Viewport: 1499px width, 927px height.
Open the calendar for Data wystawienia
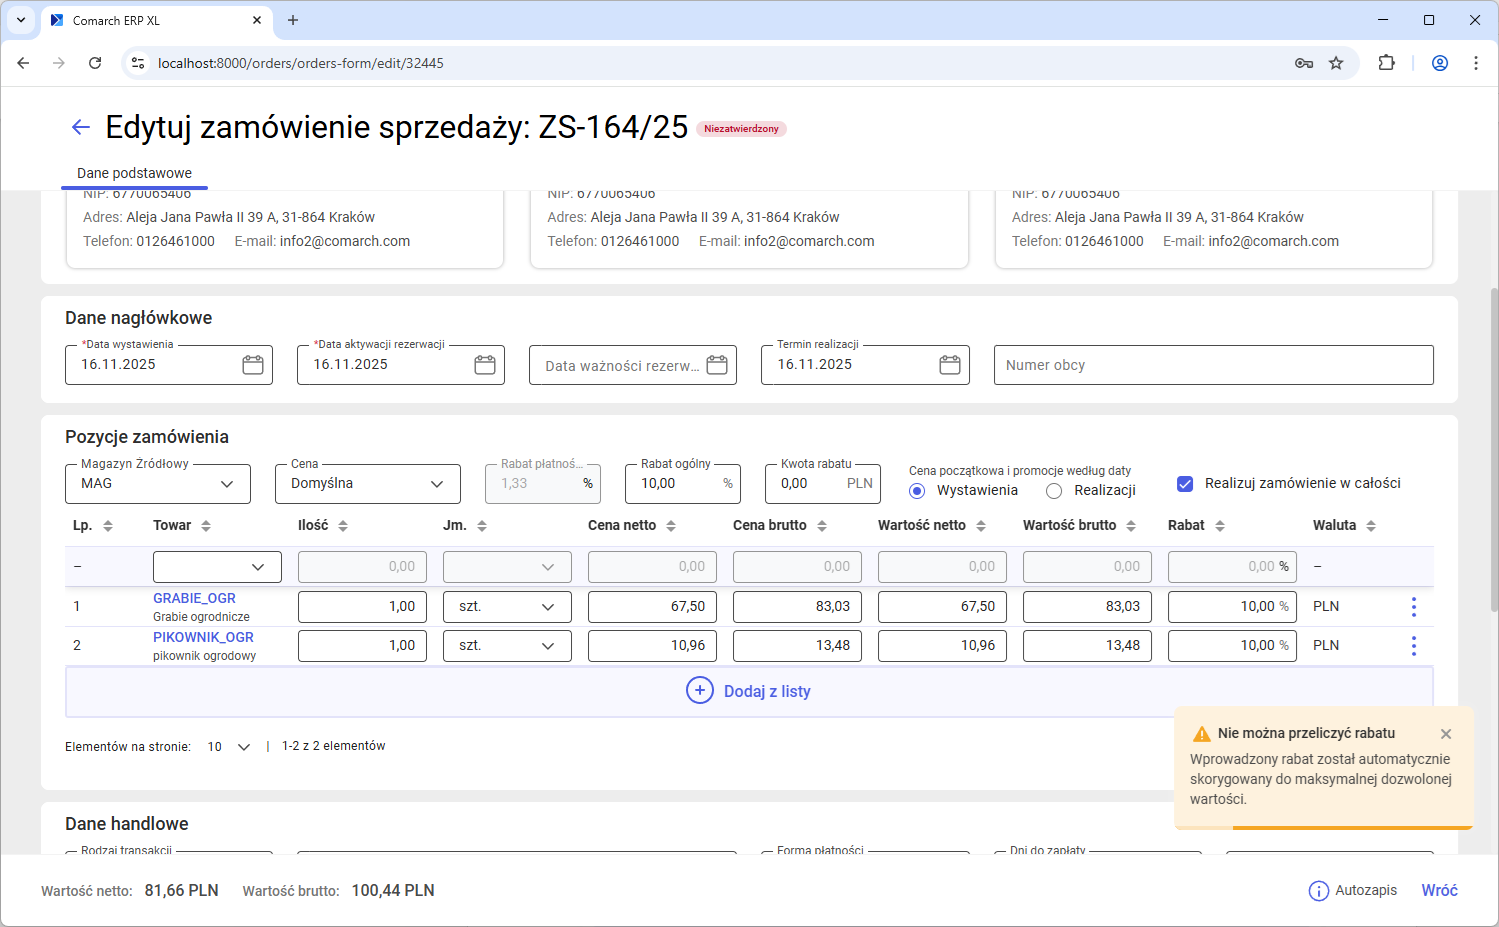point(253,365)
